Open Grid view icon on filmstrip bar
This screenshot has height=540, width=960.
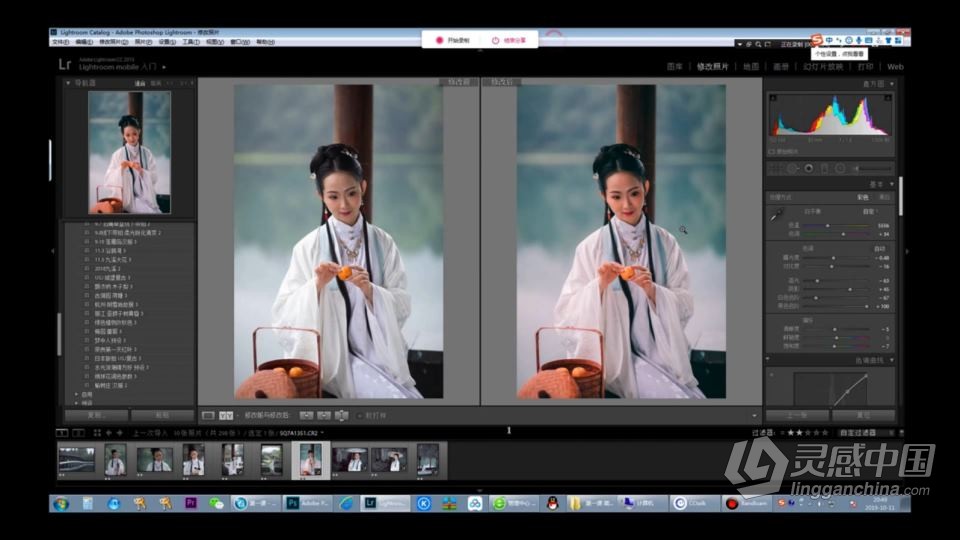pyautogui.click(x=97, y=433)
